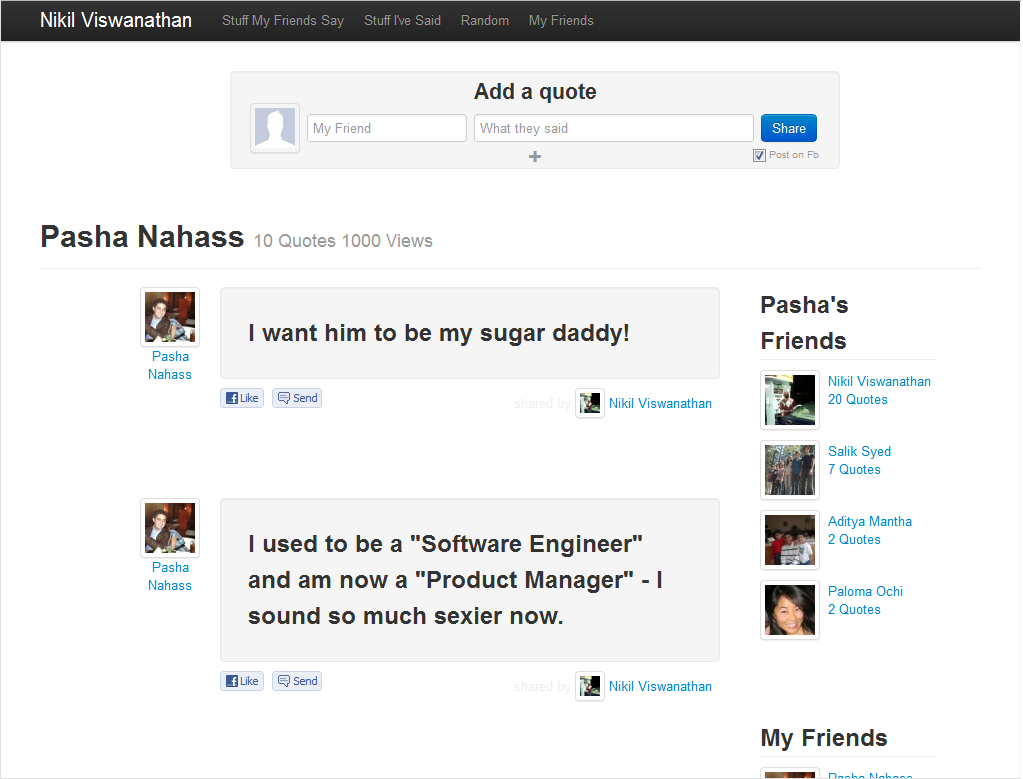The height and width of the screenshot is (779, 1023).
Task: Send the Software Engineer quote
Action: 297,681
